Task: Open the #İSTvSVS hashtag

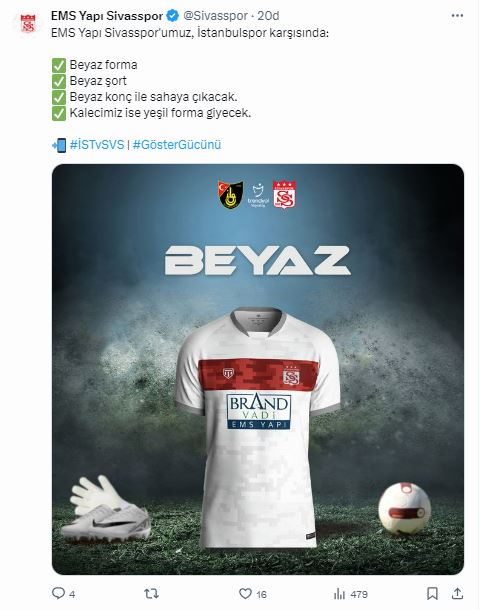Action: point(97,145)
